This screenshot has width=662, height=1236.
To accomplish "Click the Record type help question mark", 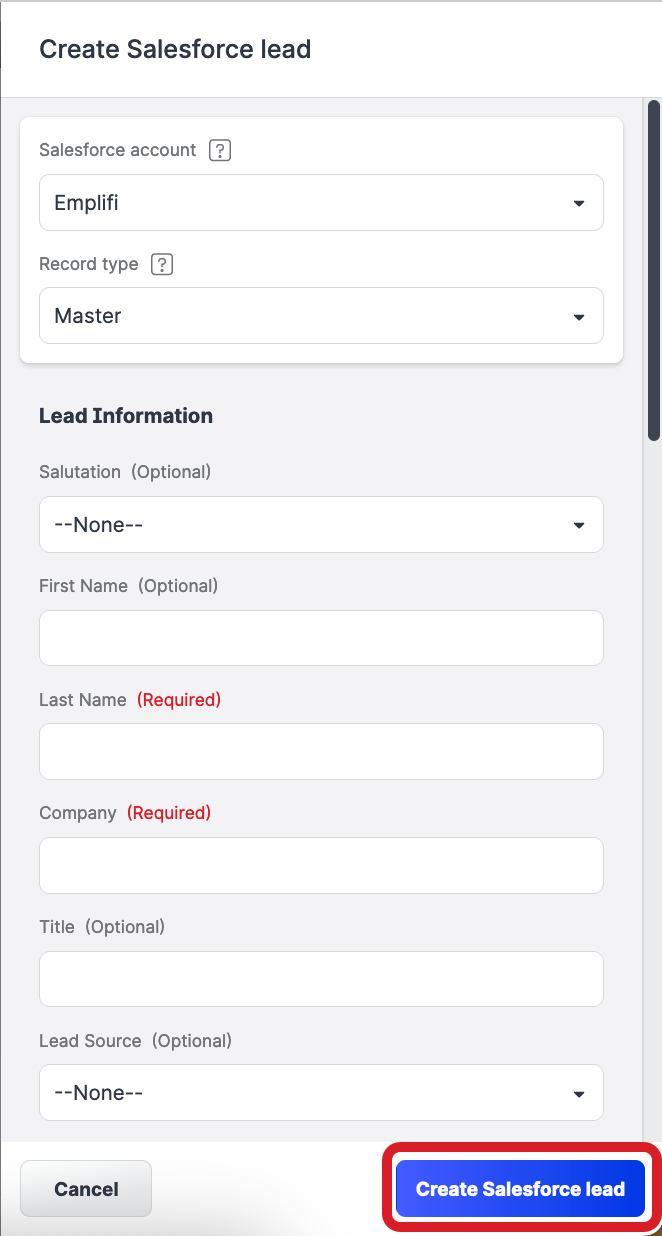I will coord(162,264).
